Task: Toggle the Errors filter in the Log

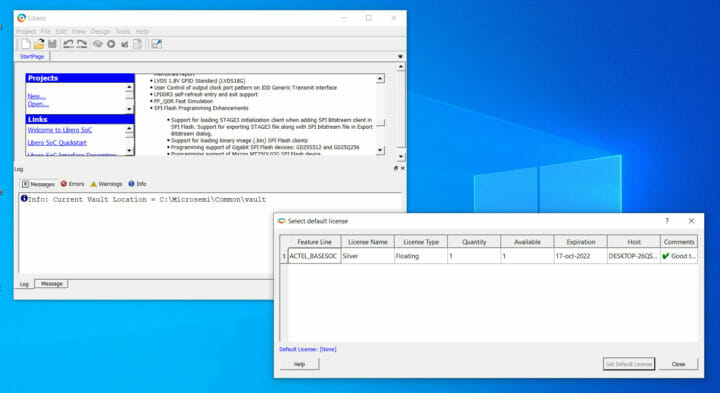Action: [x=73, y=184]
